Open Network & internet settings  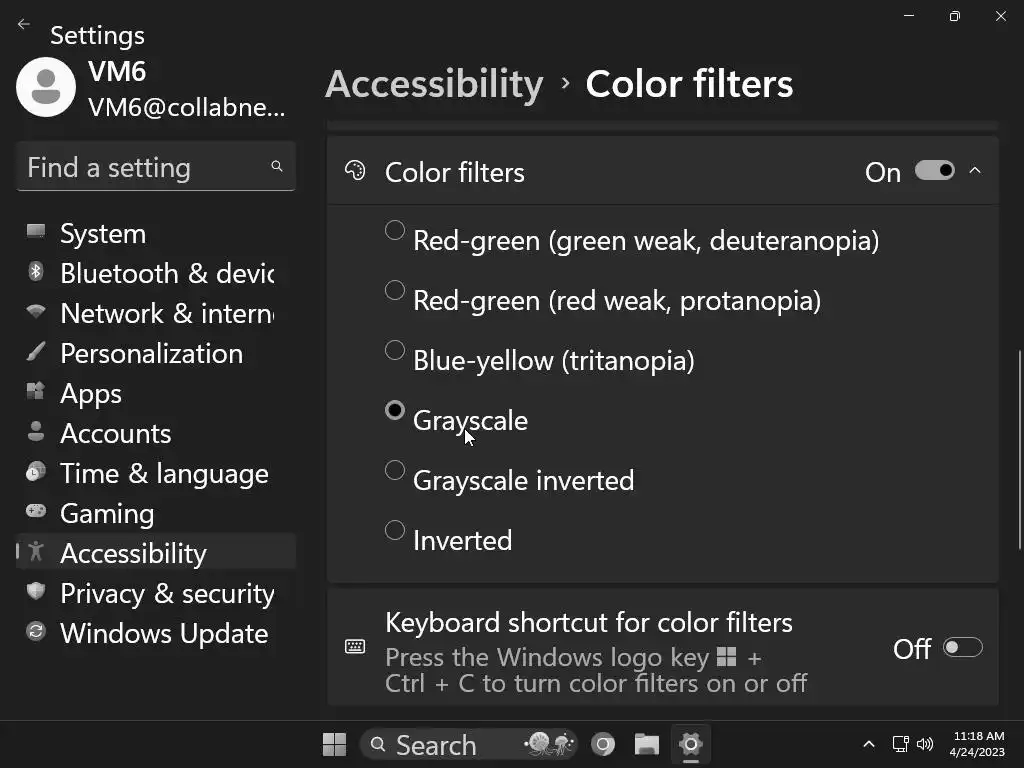[166, 313]
